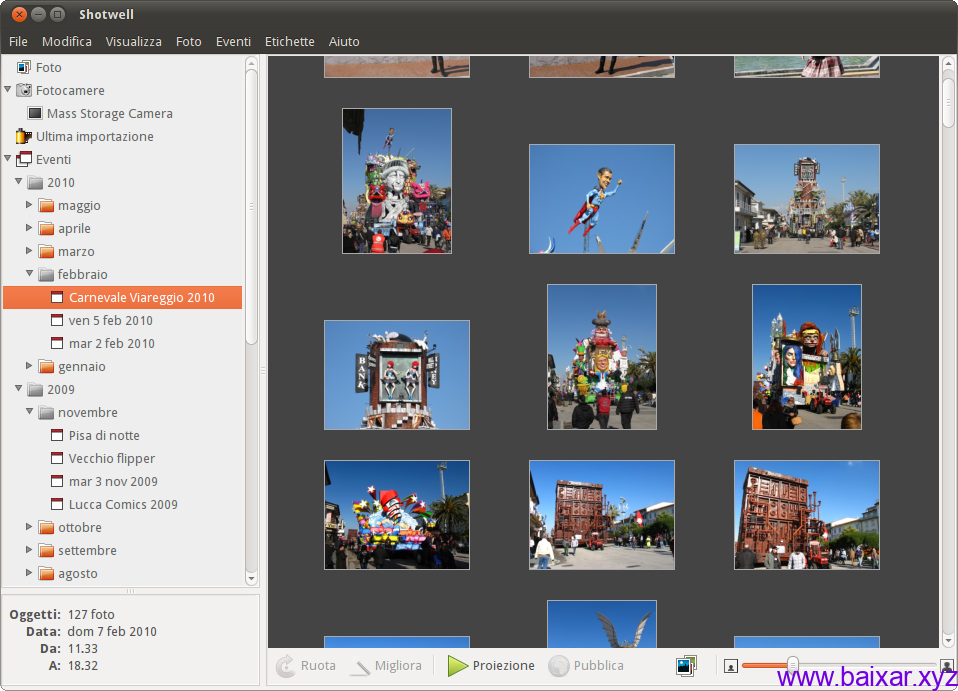Open the Vecchio flipper event

coord(111,458)
